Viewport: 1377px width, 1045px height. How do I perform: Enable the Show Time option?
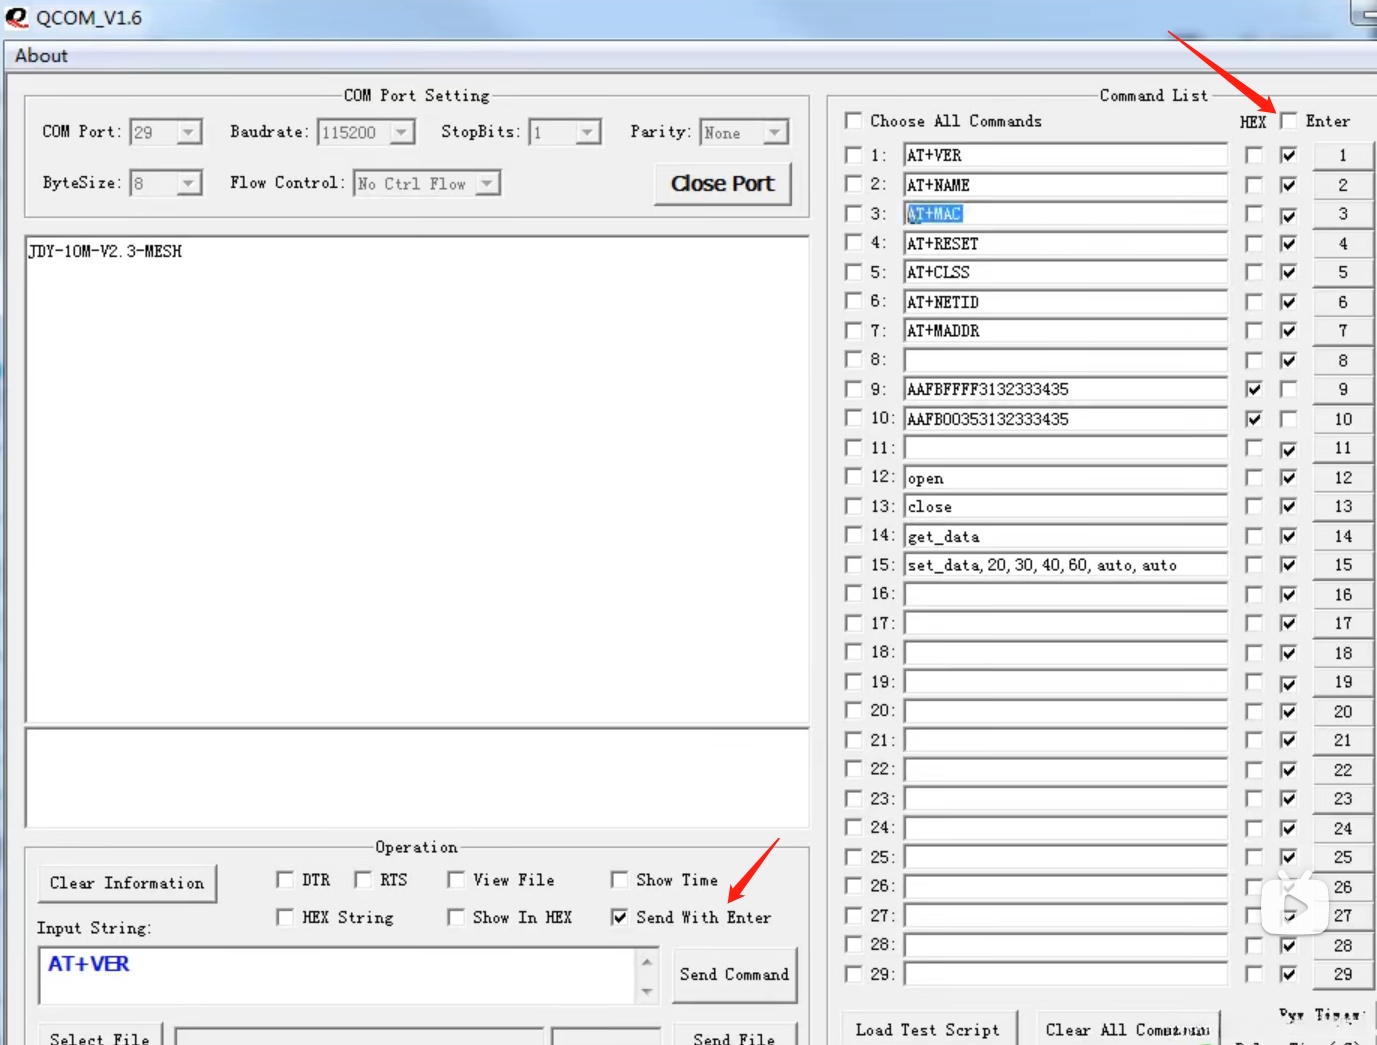coord(619,880)
